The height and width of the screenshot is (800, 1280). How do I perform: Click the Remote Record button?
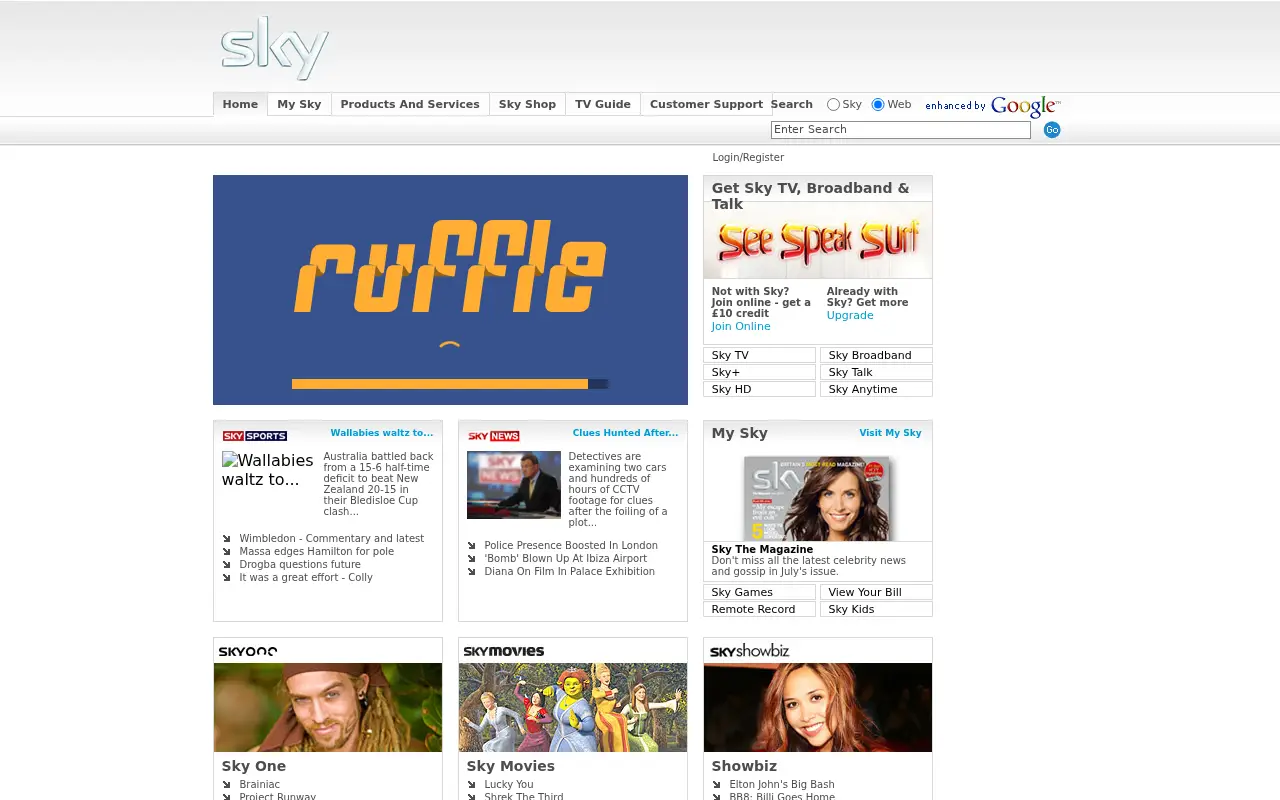pos(759,609)
